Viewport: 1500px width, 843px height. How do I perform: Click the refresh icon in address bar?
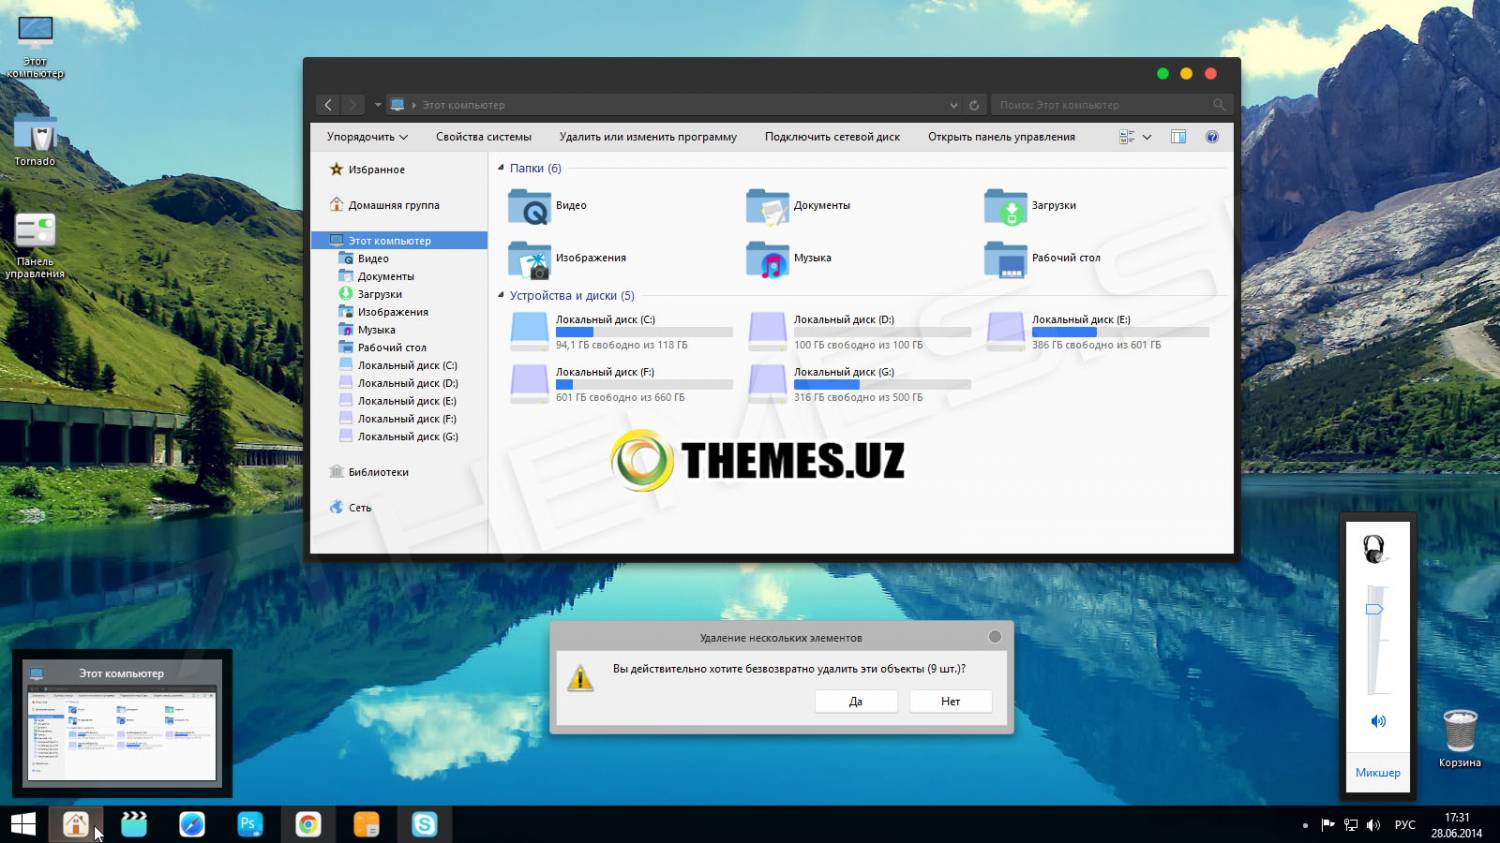pos(974,105)
